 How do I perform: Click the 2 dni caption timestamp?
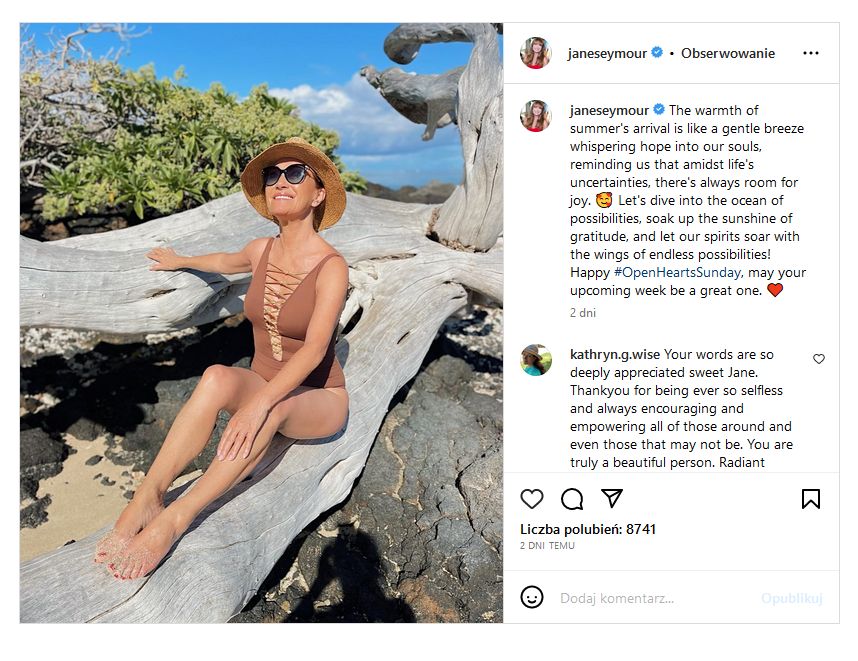(x=582, y=312)
